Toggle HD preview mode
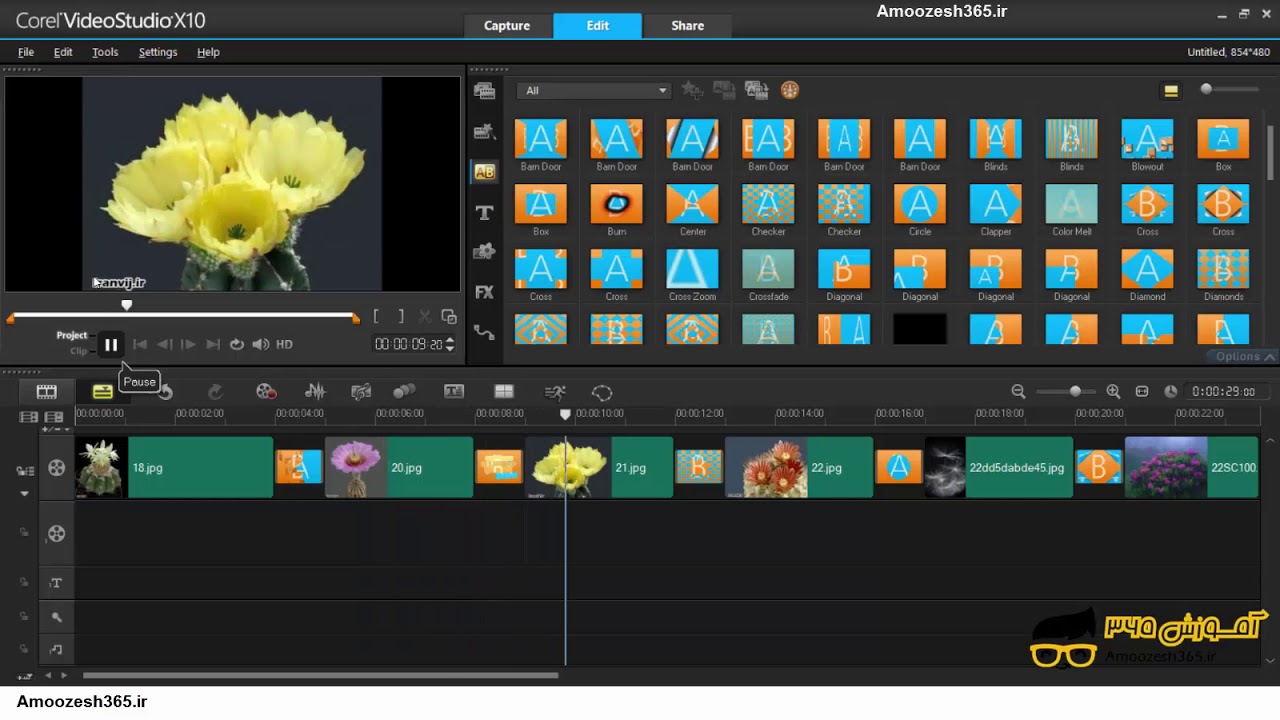The width and height of the screenshot is (1280, 720). 284,344
